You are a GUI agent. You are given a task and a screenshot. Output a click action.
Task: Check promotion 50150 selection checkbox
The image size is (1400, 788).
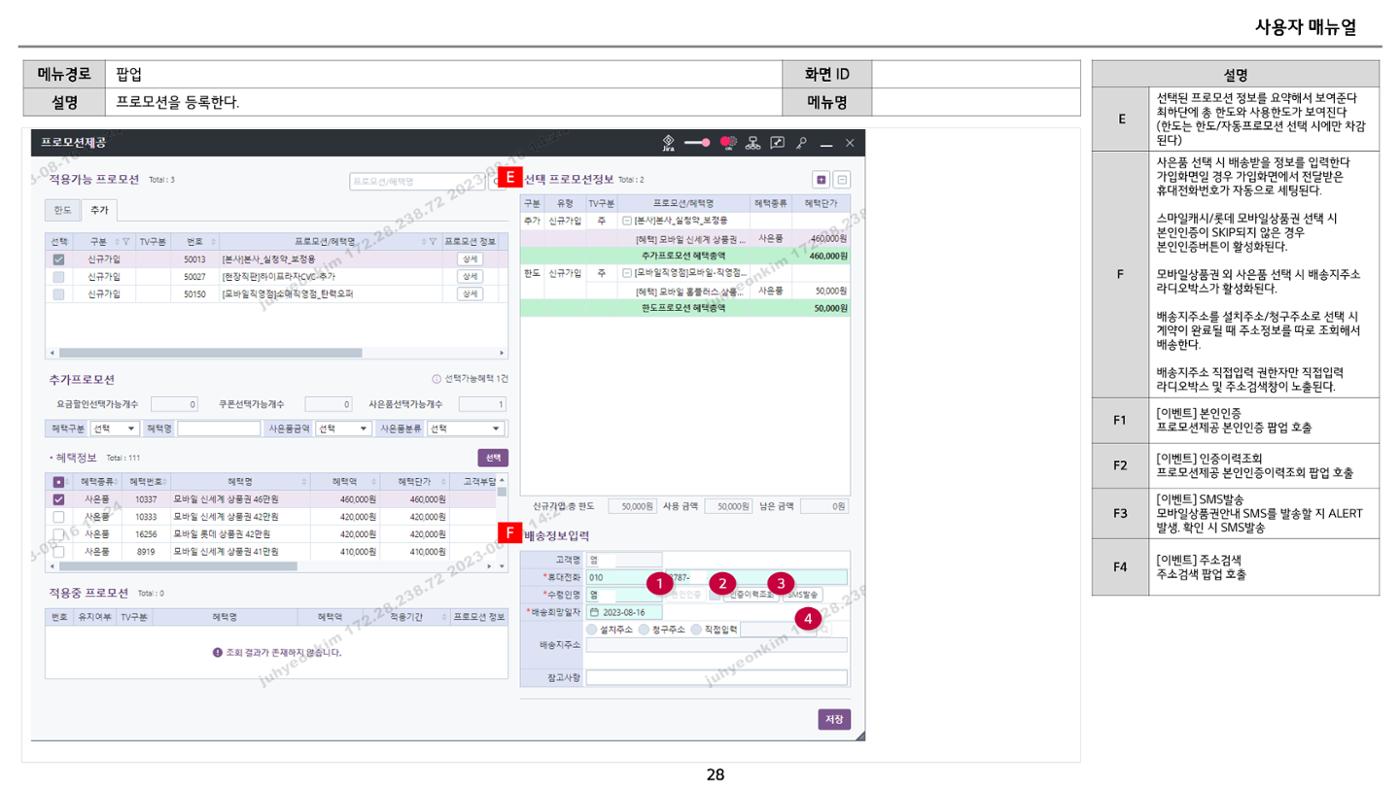pos(59,294)
